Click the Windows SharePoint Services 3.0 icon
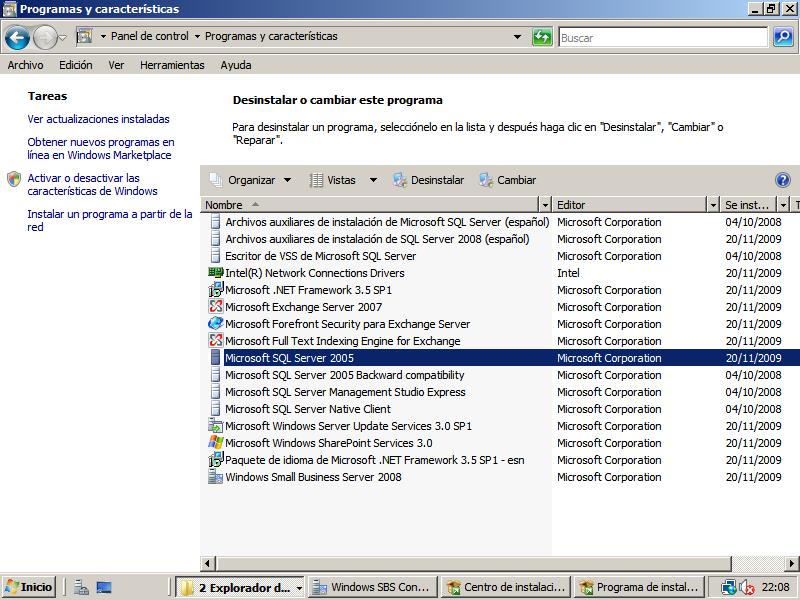The width and height of the screenshot is (800, 600). pos(216,442)
